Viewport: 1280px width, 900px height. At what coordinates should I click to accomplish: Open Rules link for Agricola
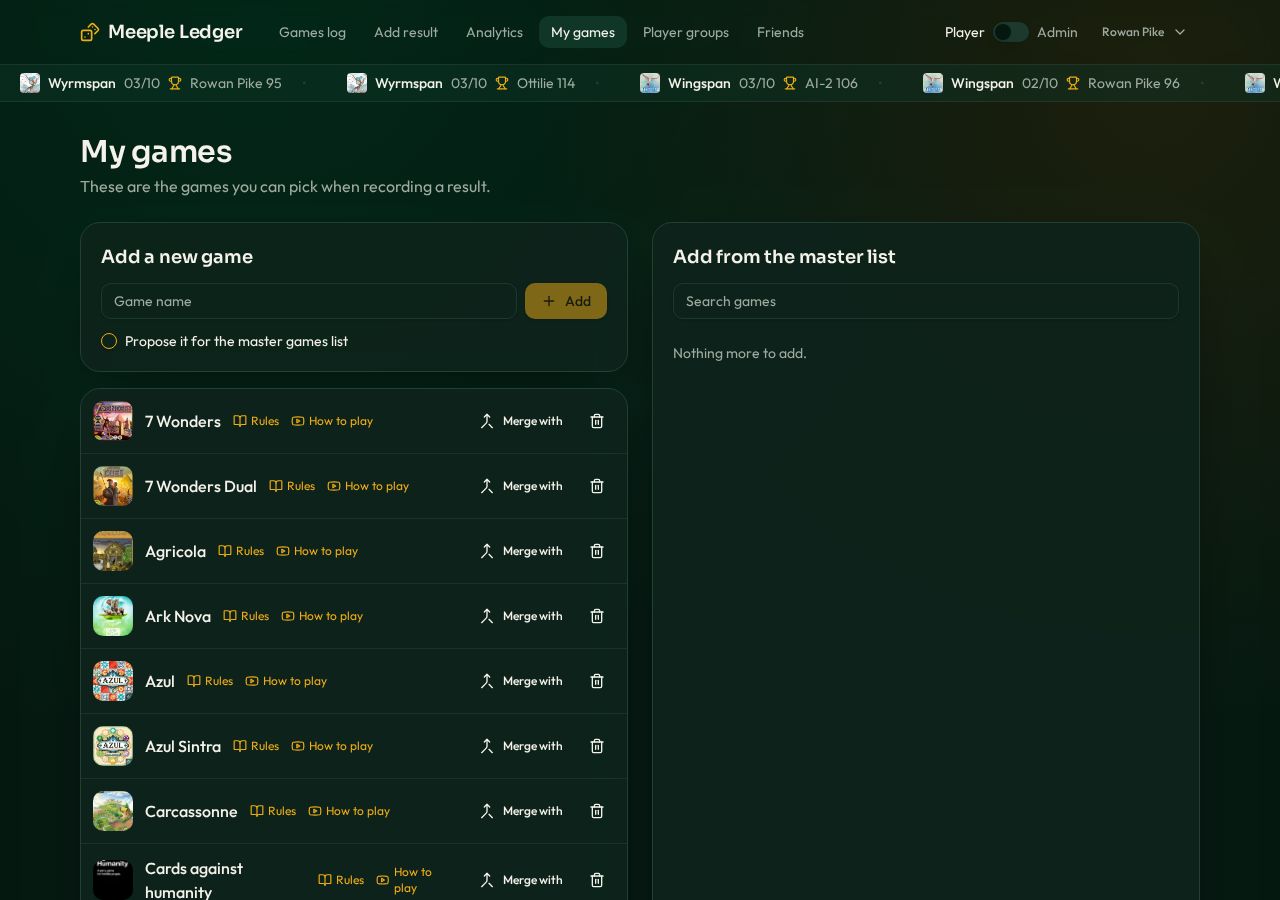pyautogui.click(x=241, y=551)
